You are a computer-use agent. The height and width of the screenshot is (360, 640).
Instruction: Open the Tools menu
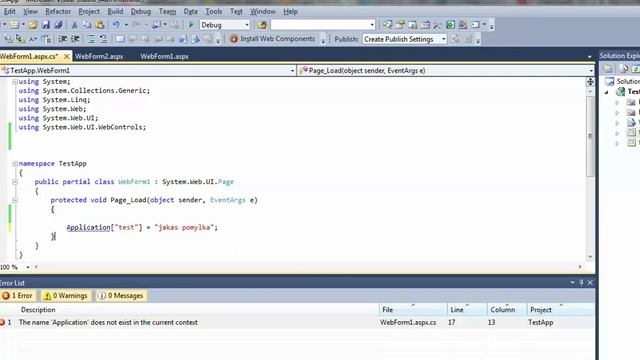(x=213, y=11)
